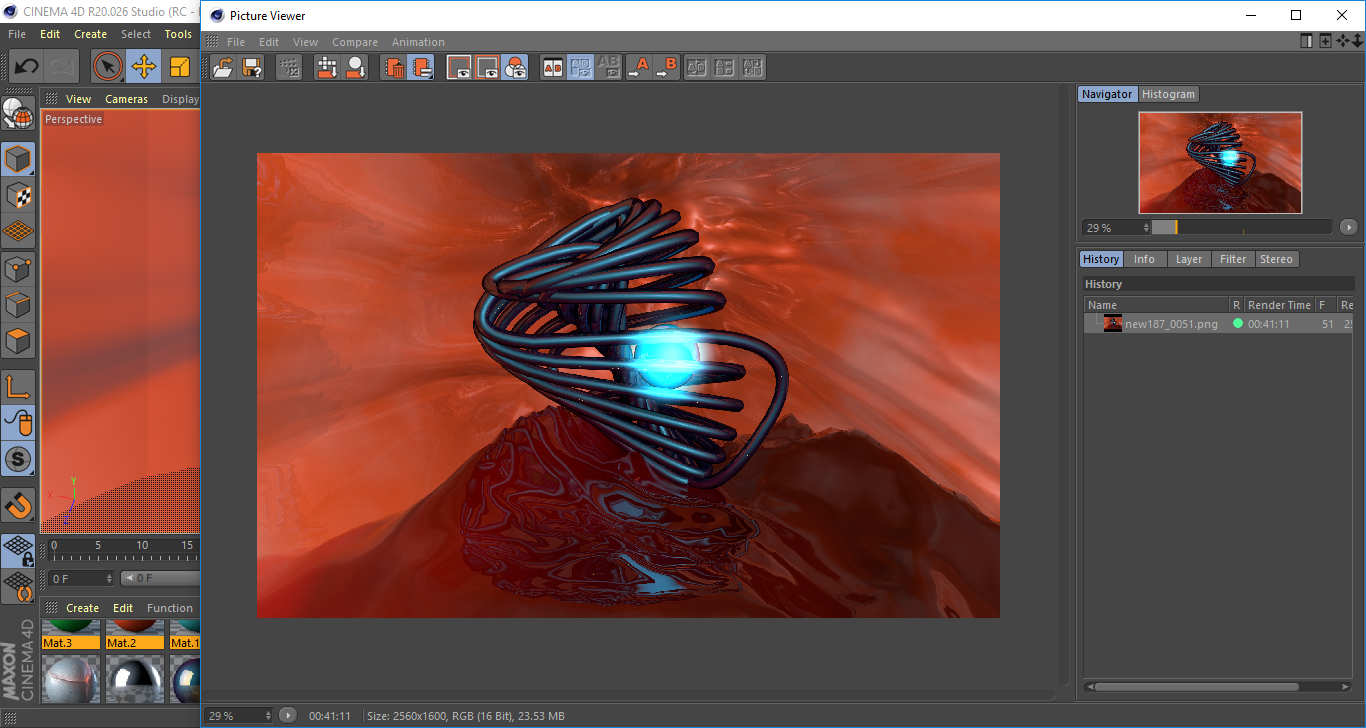Select the Move tool in Cinema 4D
This screenshot has height=728, width=1366.
coord(144,67)
